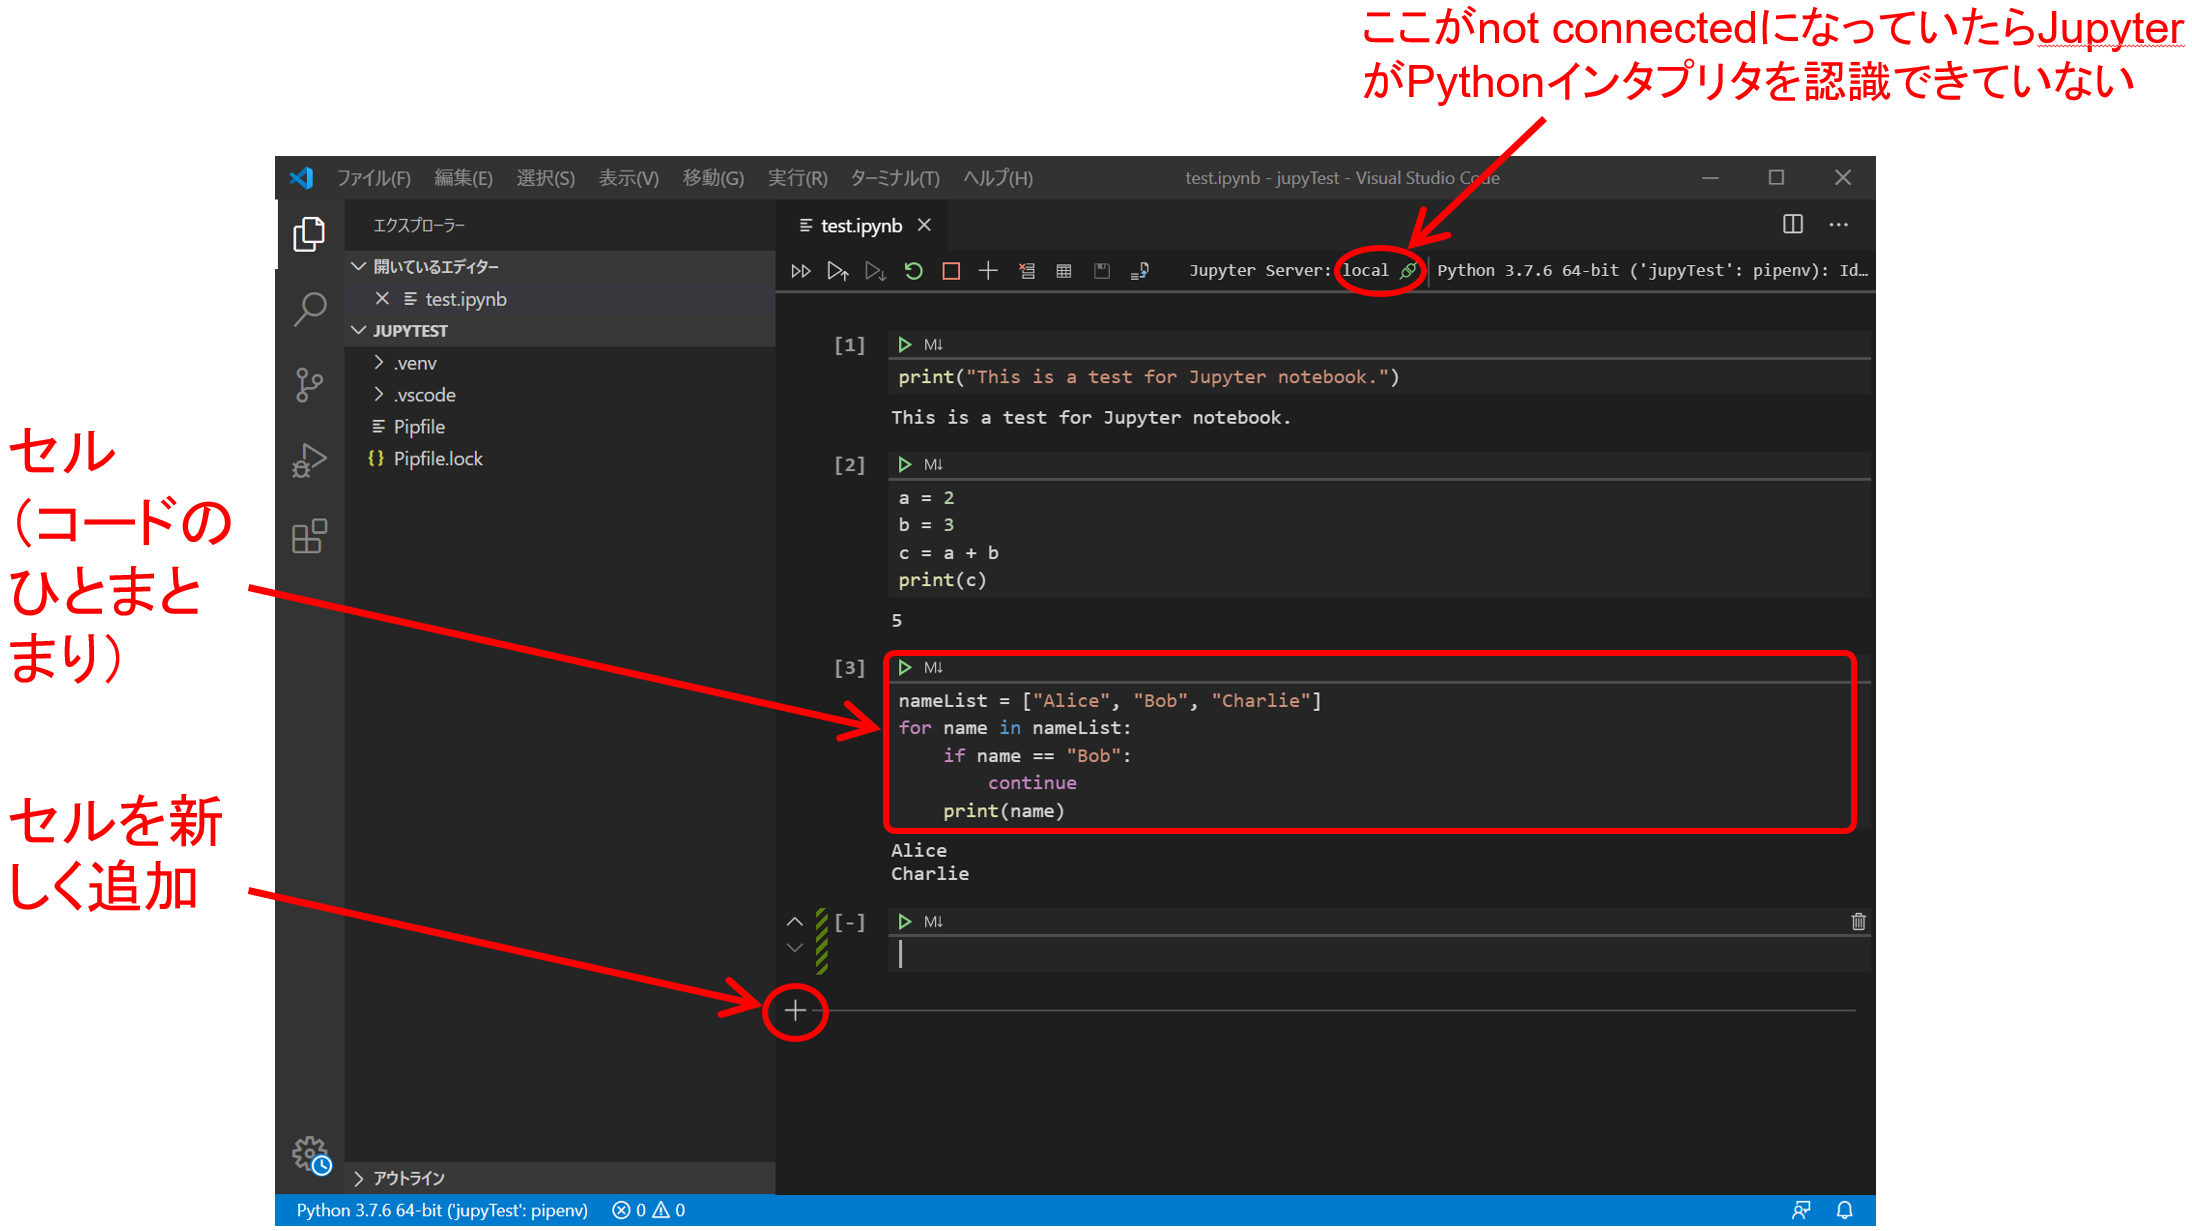Close test.ipynb in open editors list

(x=382, y=299)
